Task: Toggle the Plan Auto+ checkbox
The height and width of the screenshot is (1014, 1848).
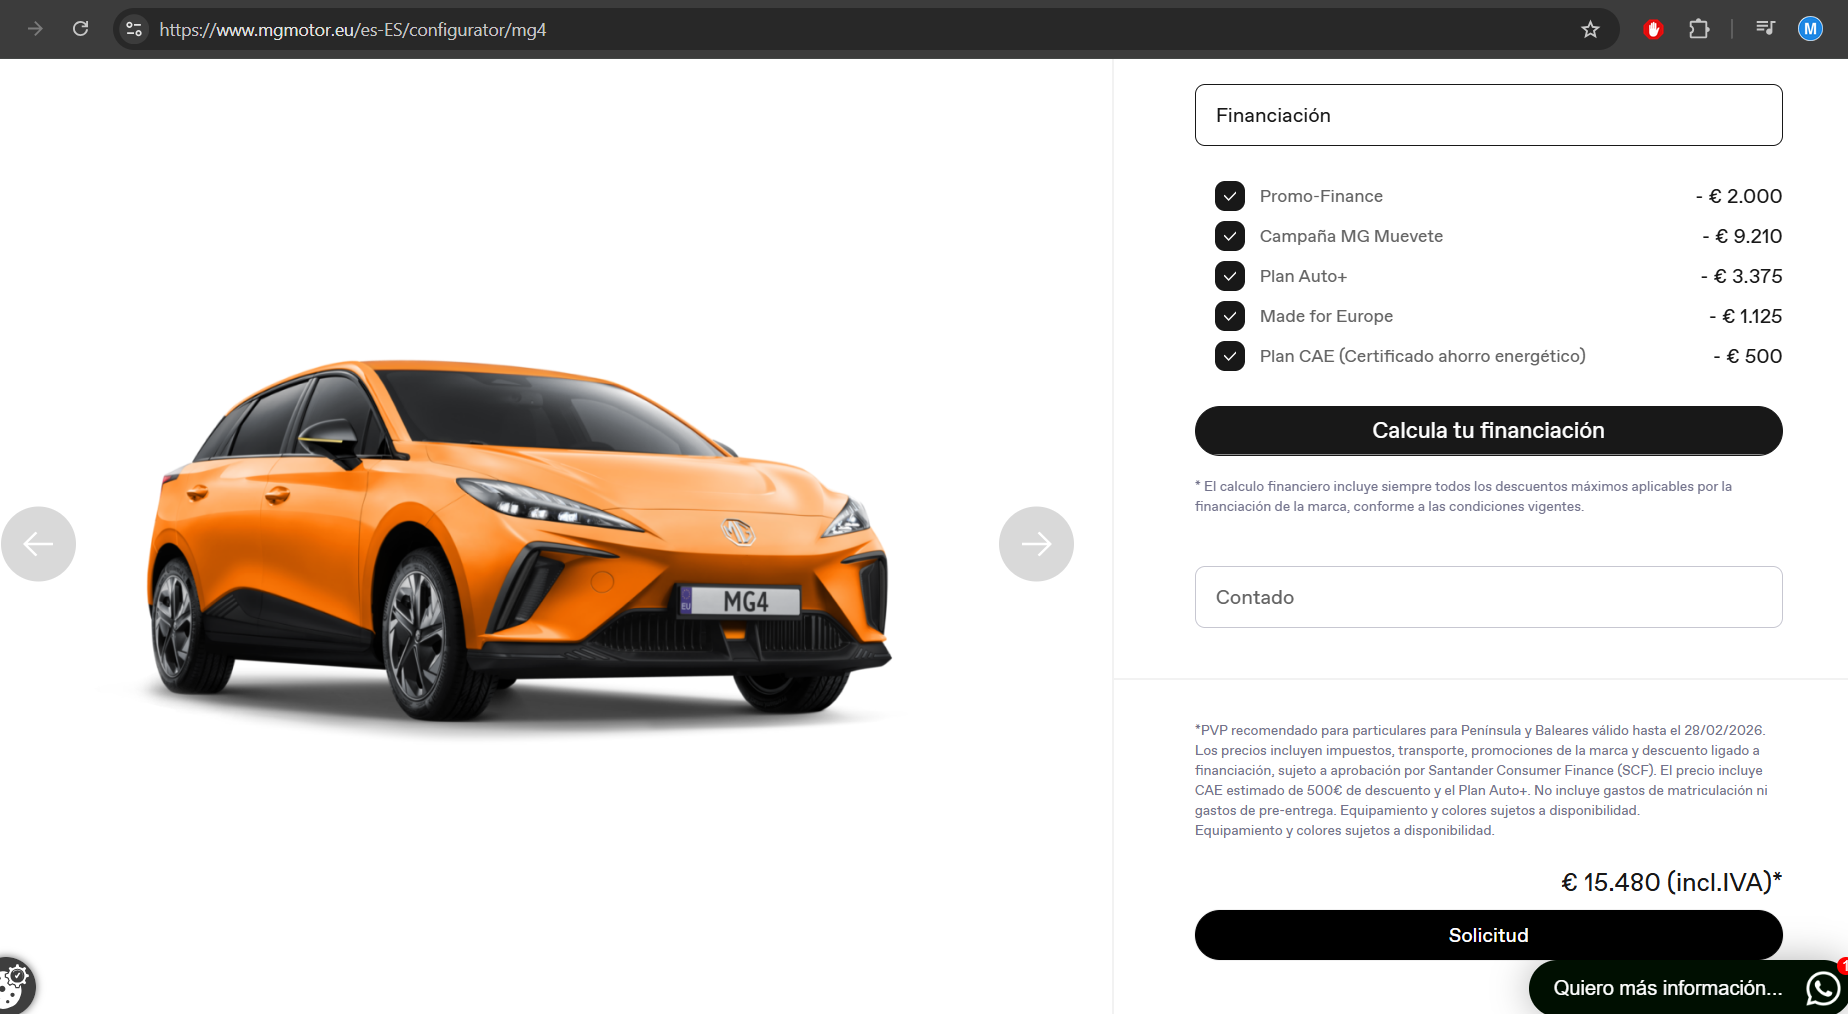Action: (1230, 276)
